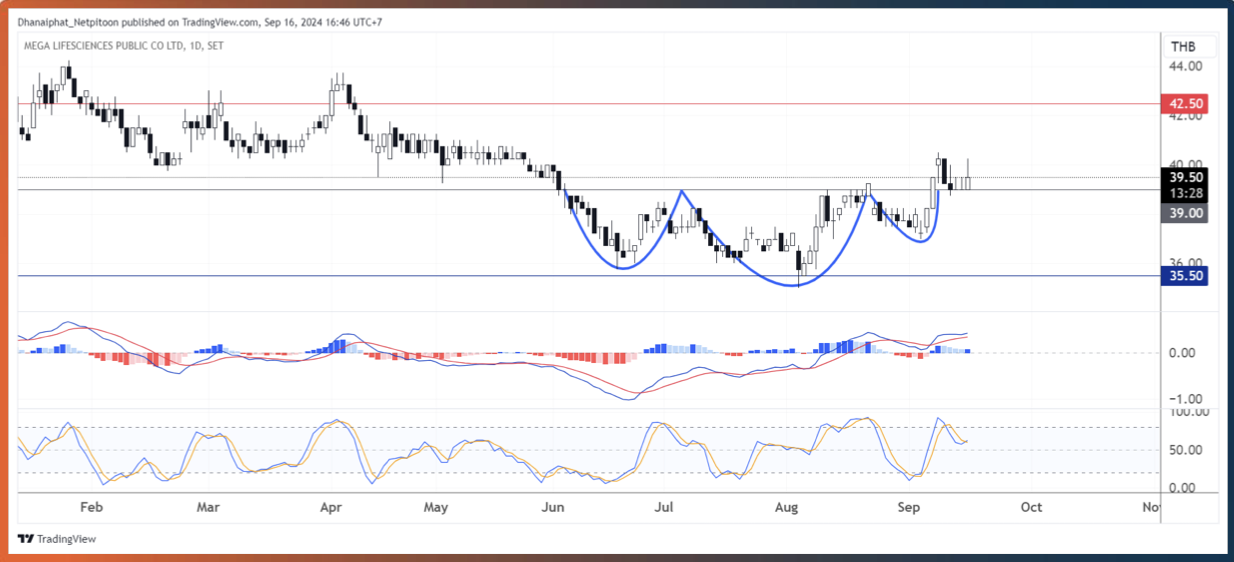Image resolution: width=1234 pixels, height=562 pixels.
Task: Click the Oct label on time axis
Action: (x=1031, y=507)
